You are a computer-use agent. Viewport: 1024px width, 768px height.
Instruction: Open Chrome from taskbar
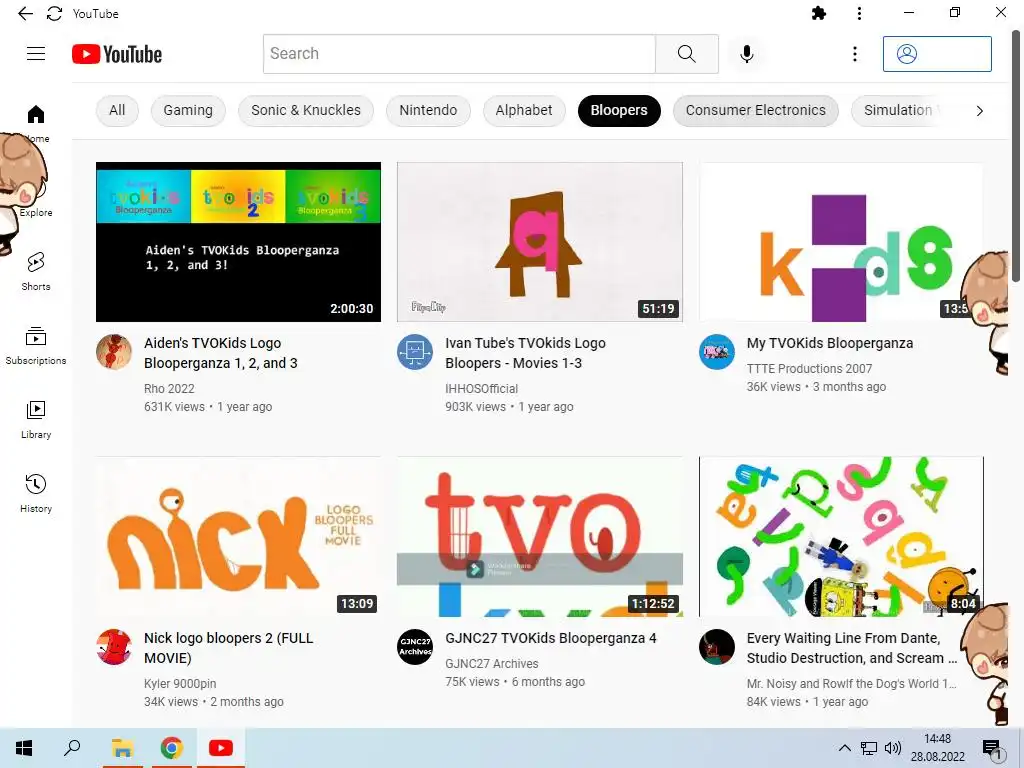172,748
